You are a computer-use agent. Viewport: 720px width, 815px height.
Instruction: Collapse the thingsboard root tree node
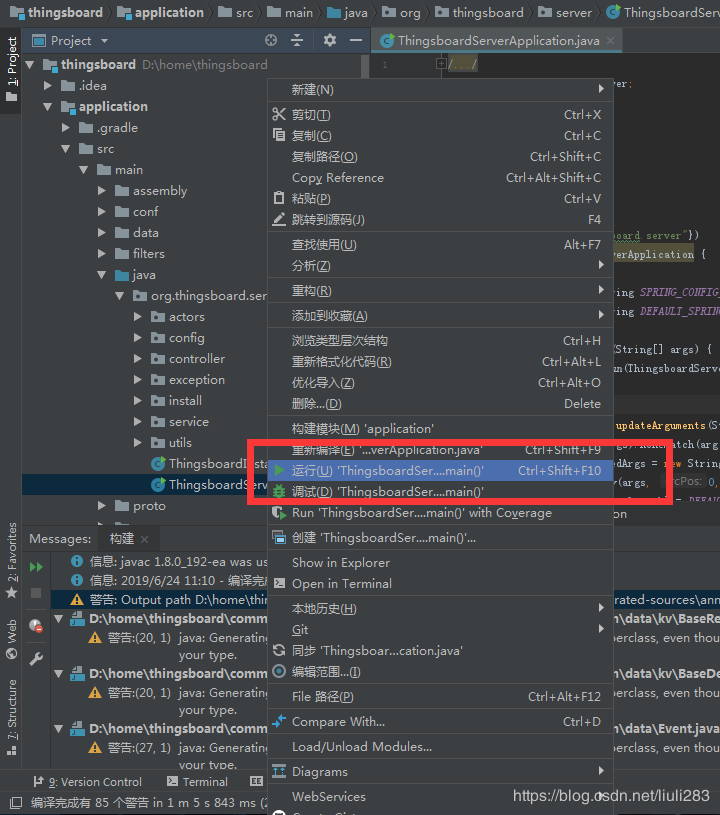30,64
